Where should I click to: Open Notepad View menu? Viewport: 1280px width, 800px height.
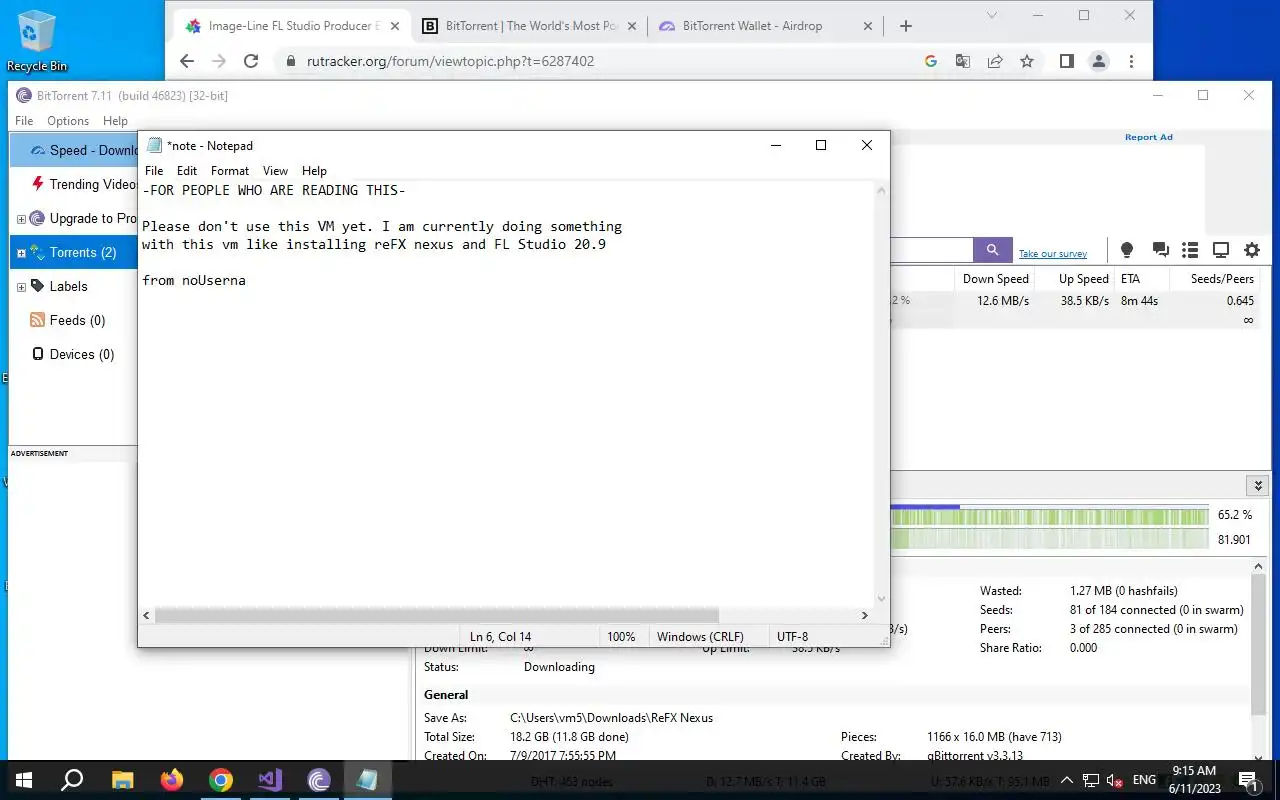coord(275,171)
